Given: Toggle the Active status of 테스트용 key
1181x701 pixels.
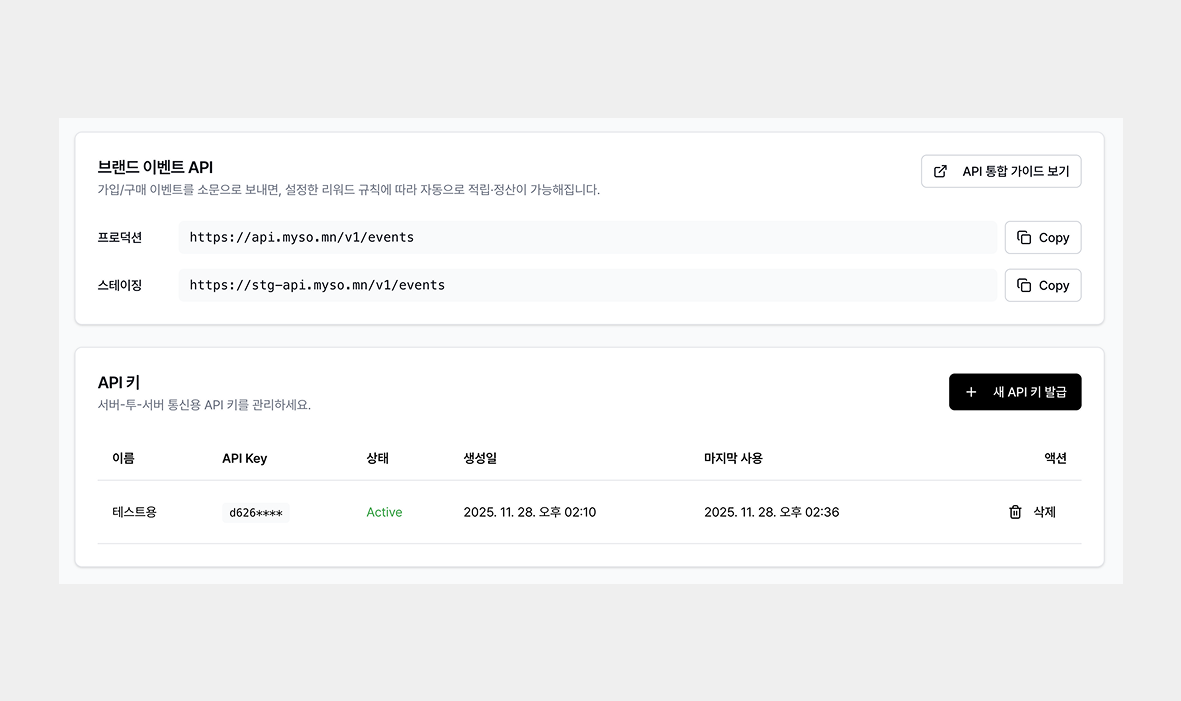Looking at the screenshot, I should click(384, 512).
